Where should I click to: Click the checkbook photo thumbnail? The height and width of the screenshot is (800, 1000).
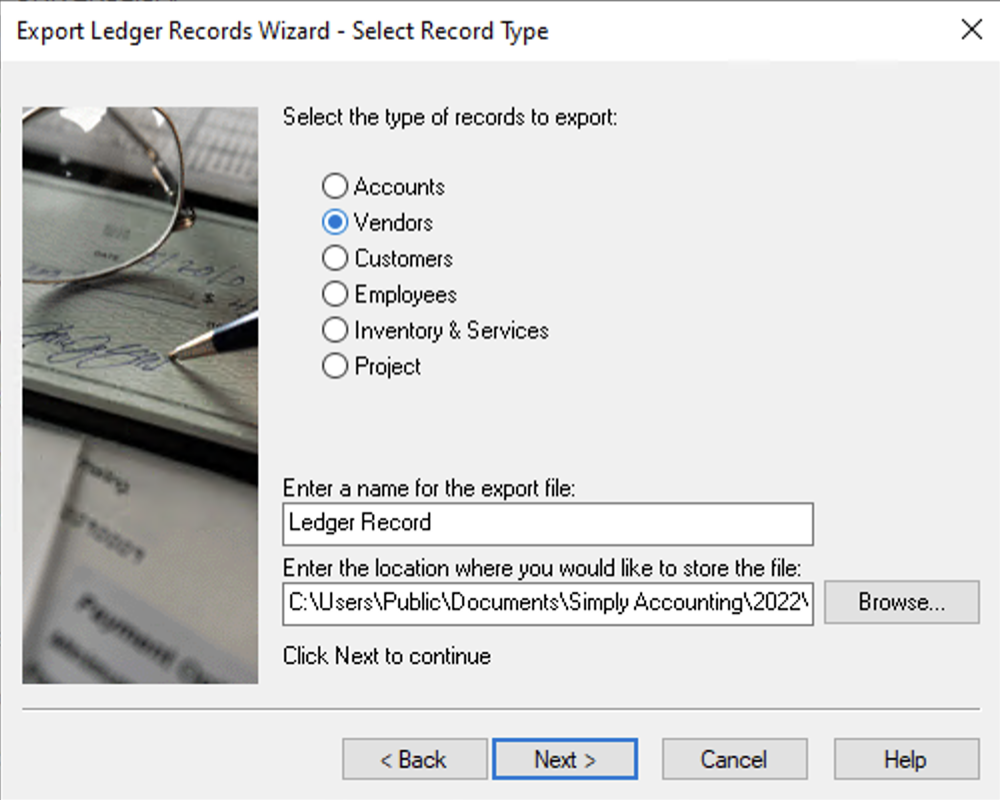coord(138,392)
